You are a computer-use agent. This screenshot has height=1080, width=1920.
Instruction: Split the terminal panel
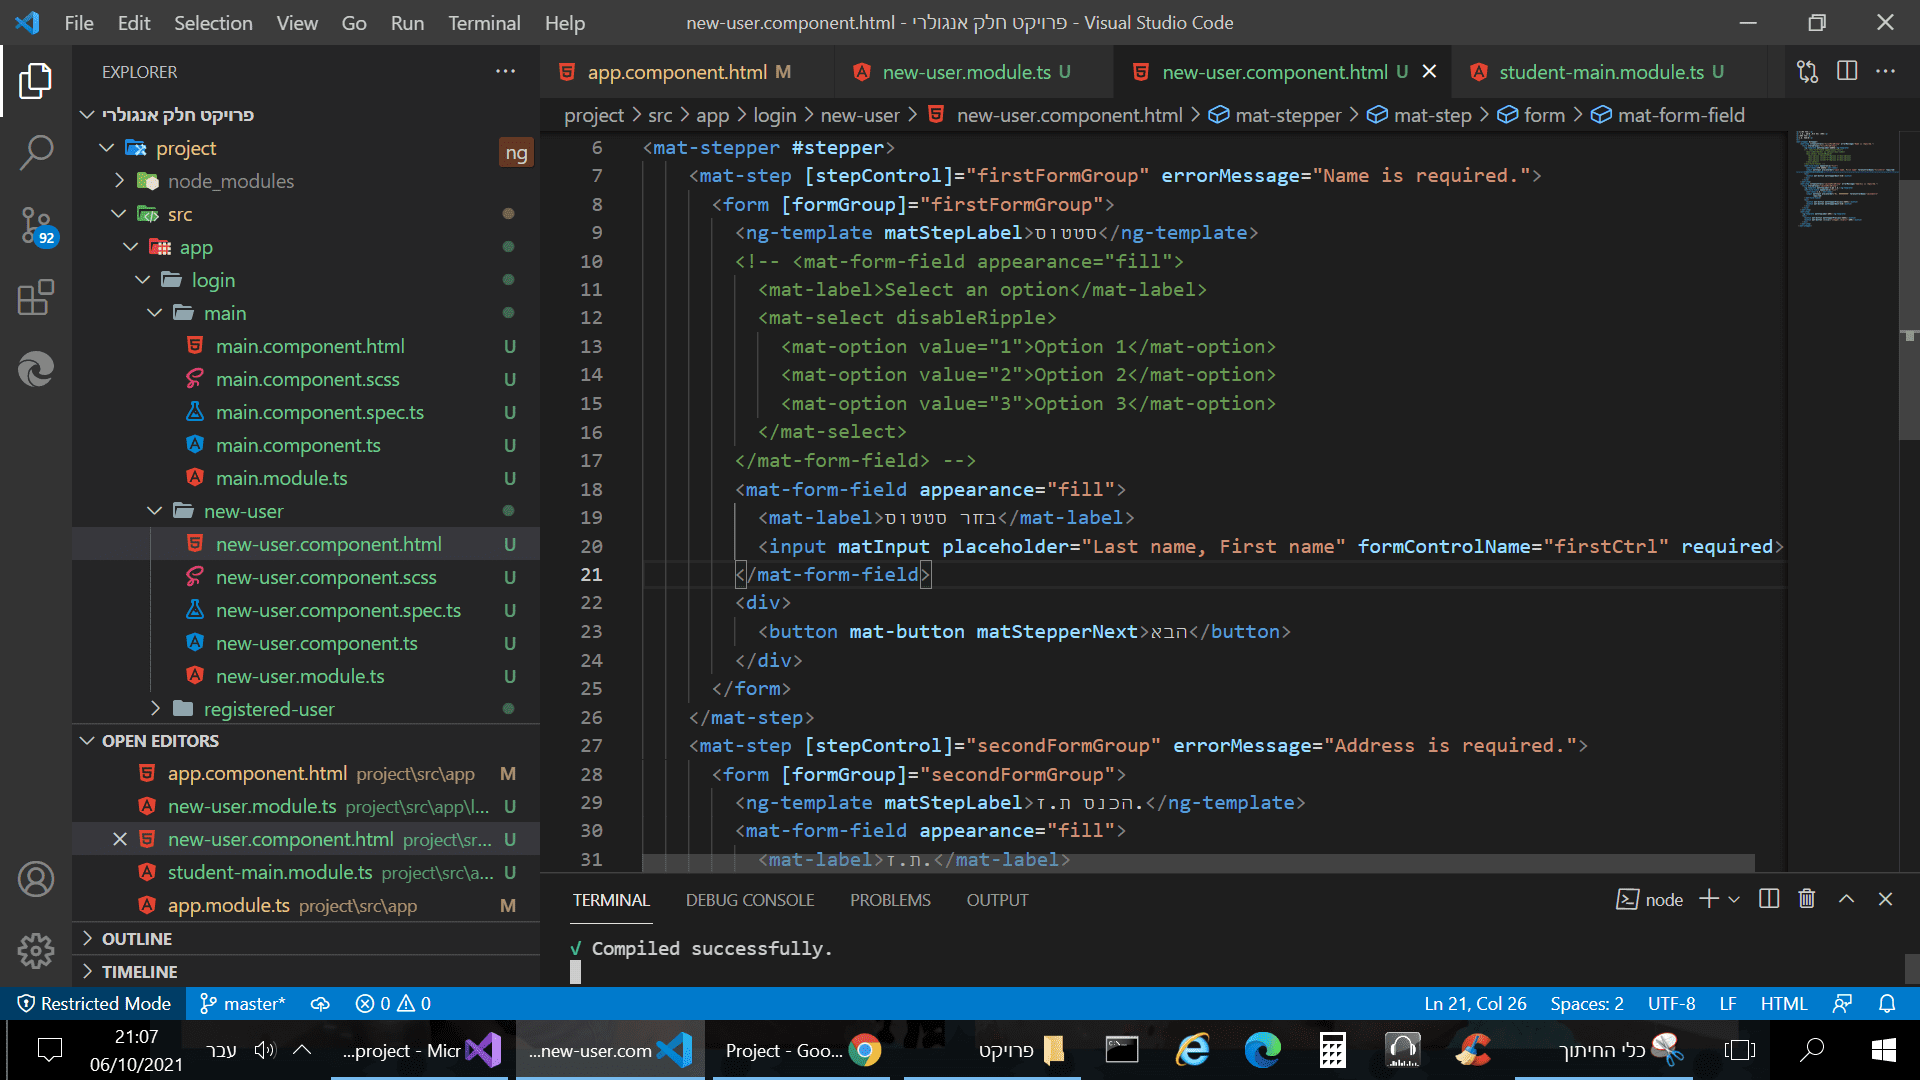[1768, 899]
